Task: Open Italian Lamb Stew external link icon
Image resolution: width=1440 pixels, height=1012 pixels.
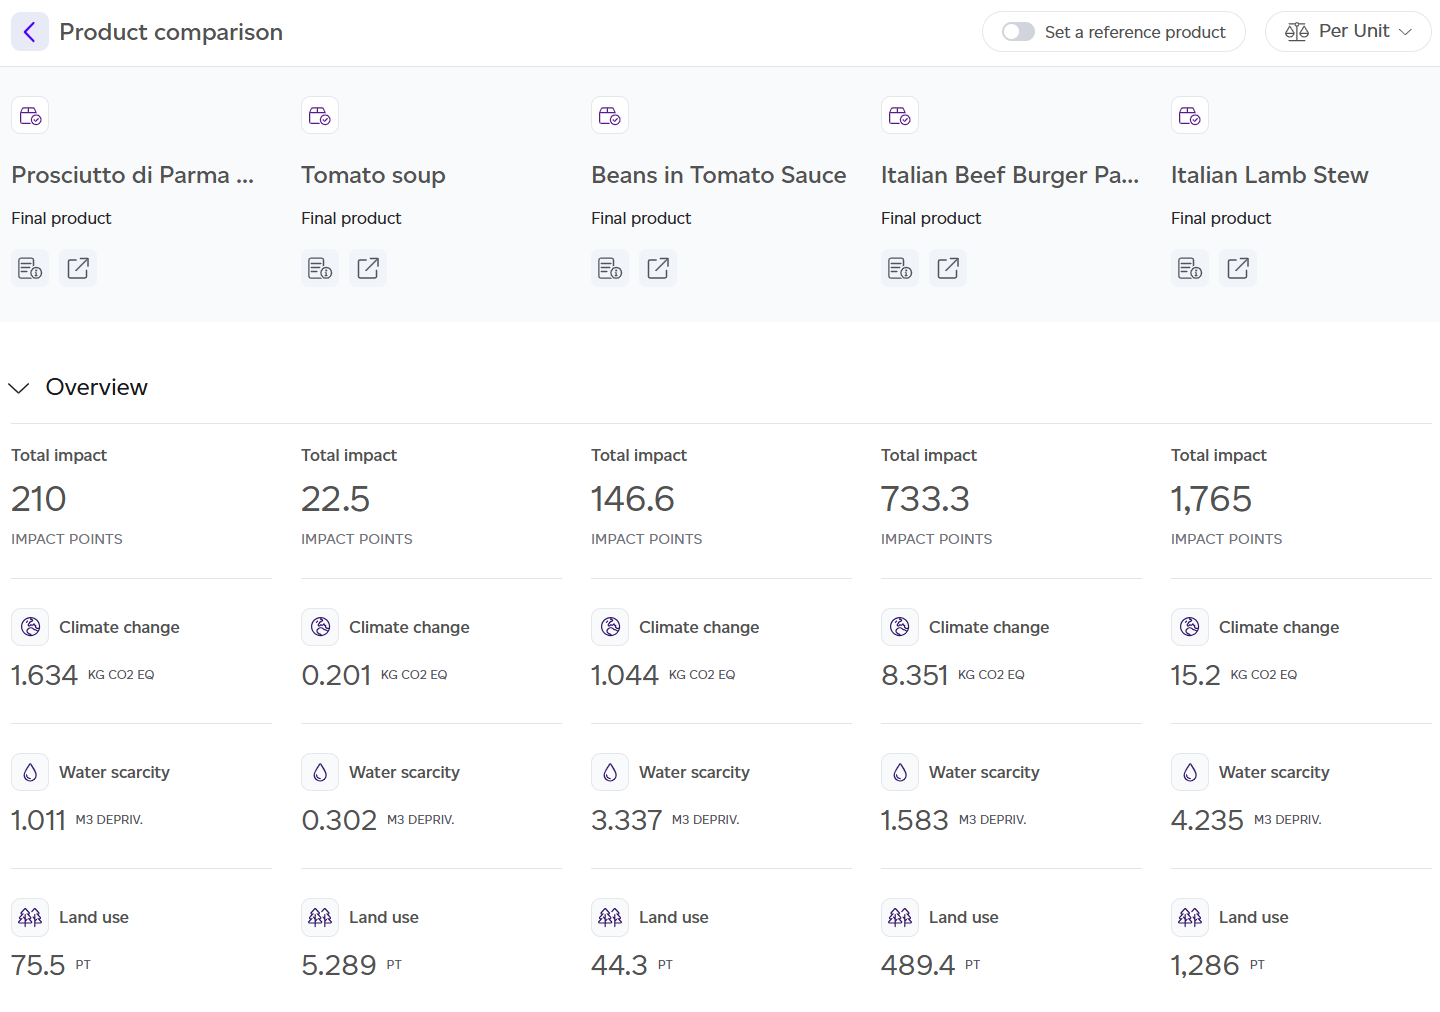Action: (1238, 268)
